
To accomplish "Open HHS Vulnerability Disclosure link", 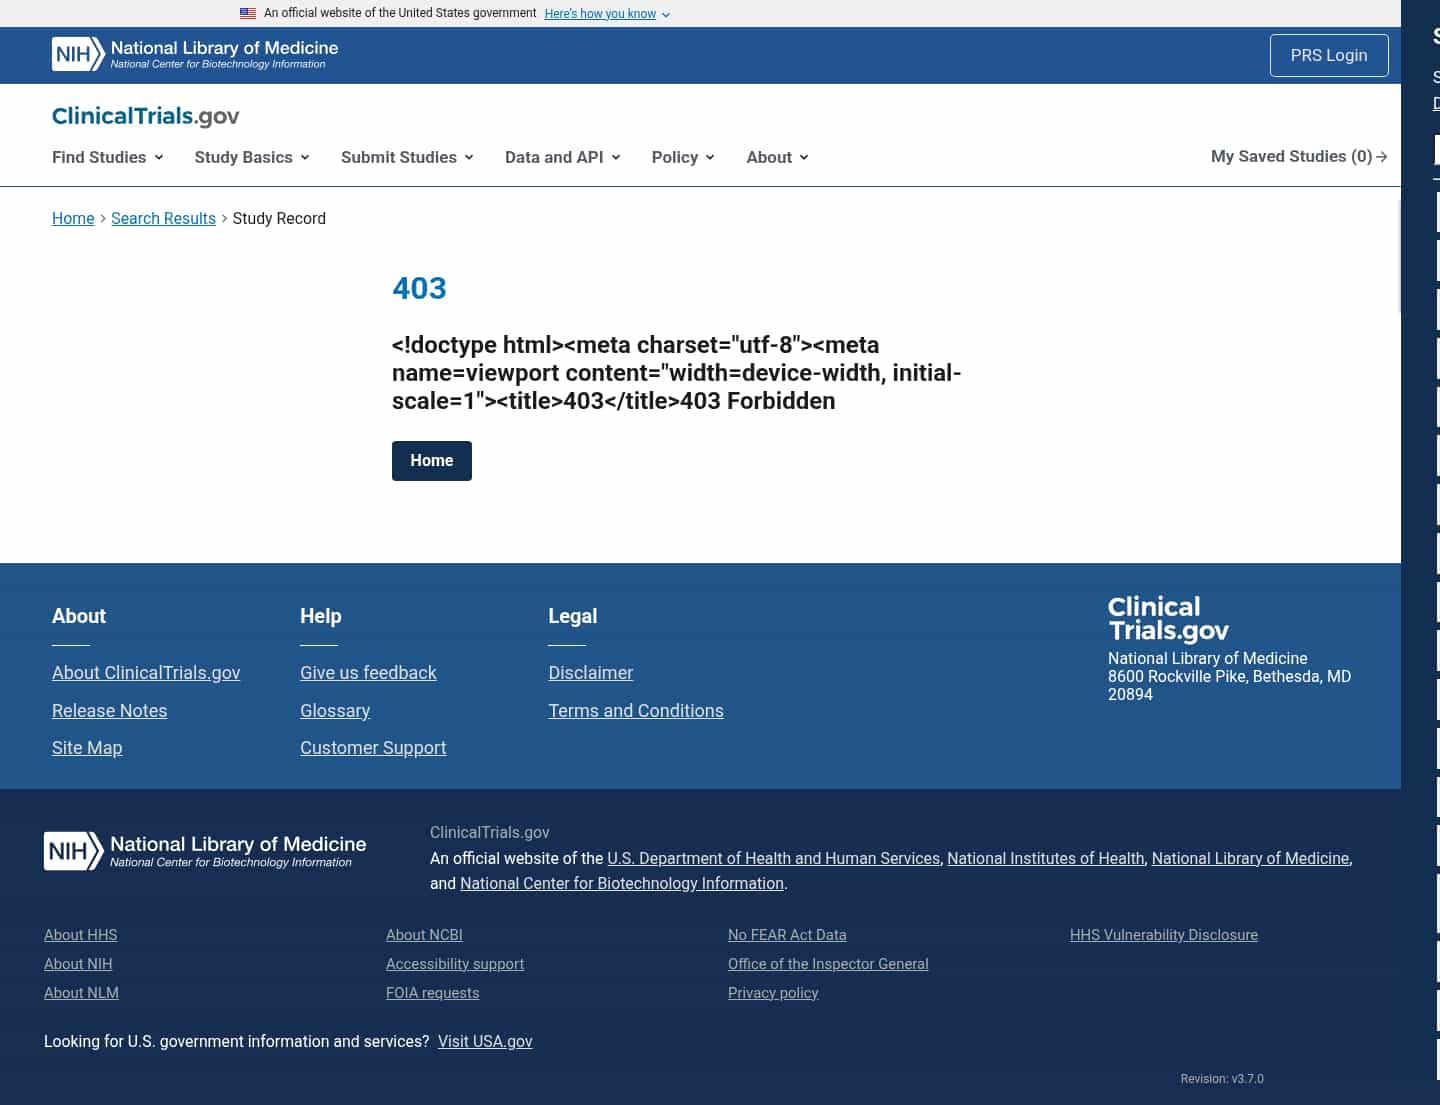I will [1164, 935].
